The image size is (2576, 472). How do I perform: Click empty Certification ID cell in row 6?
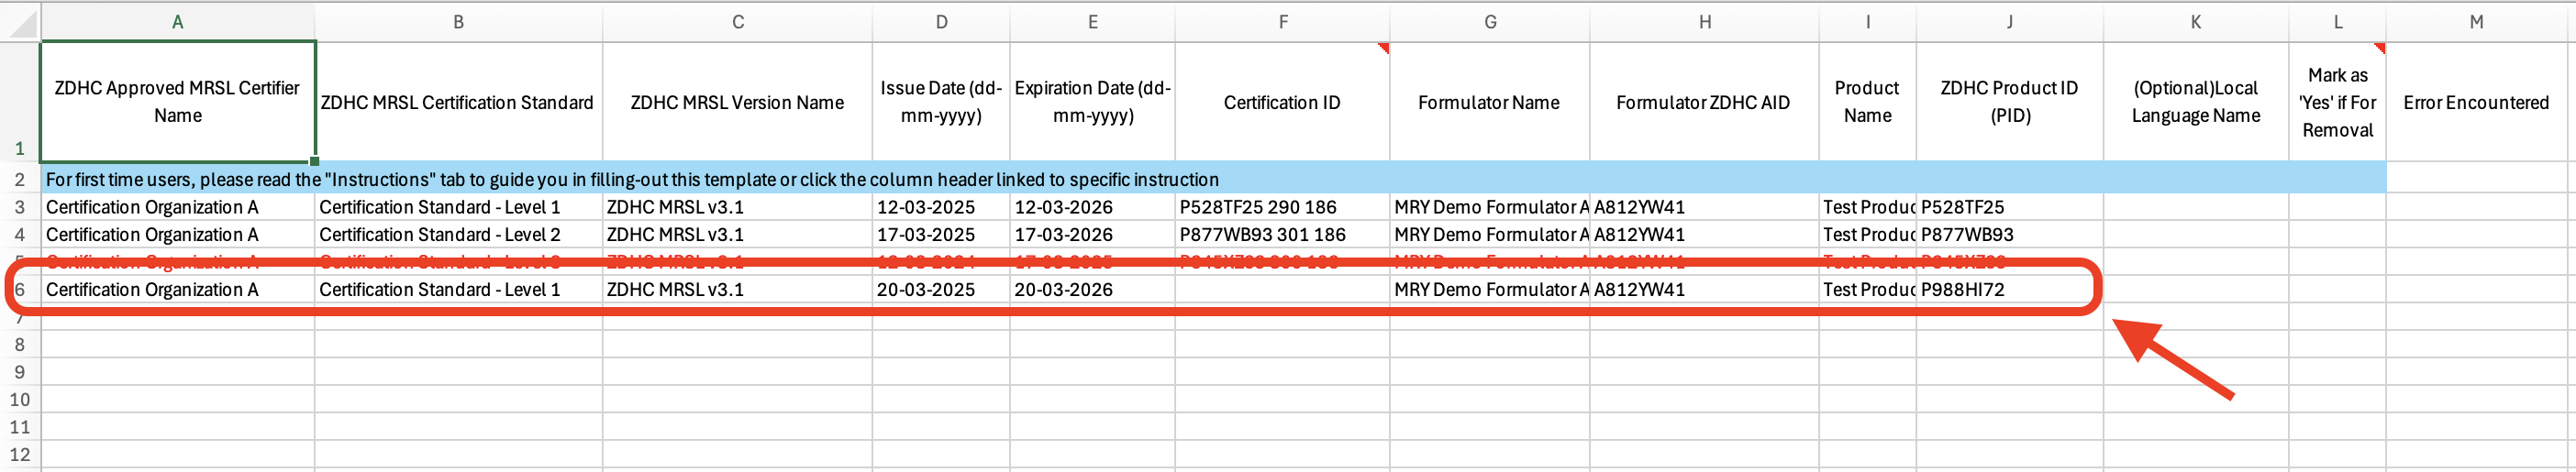(x=1282, y=289)
